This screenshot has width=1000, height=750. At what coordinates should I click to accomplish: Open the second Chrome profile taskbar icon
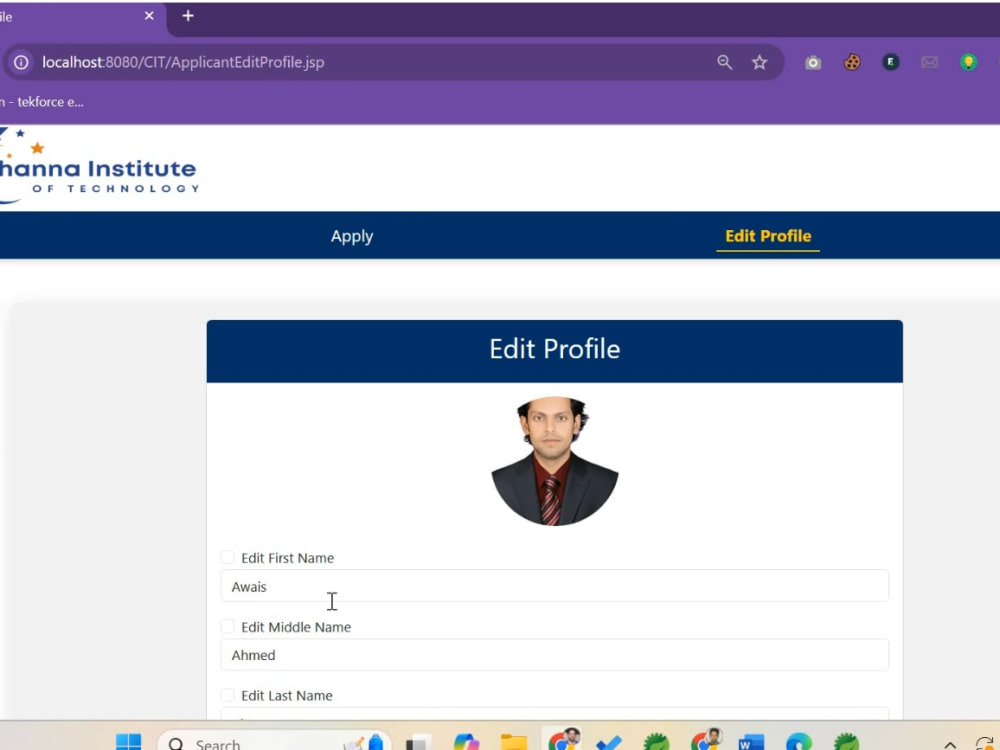[705, 740]
